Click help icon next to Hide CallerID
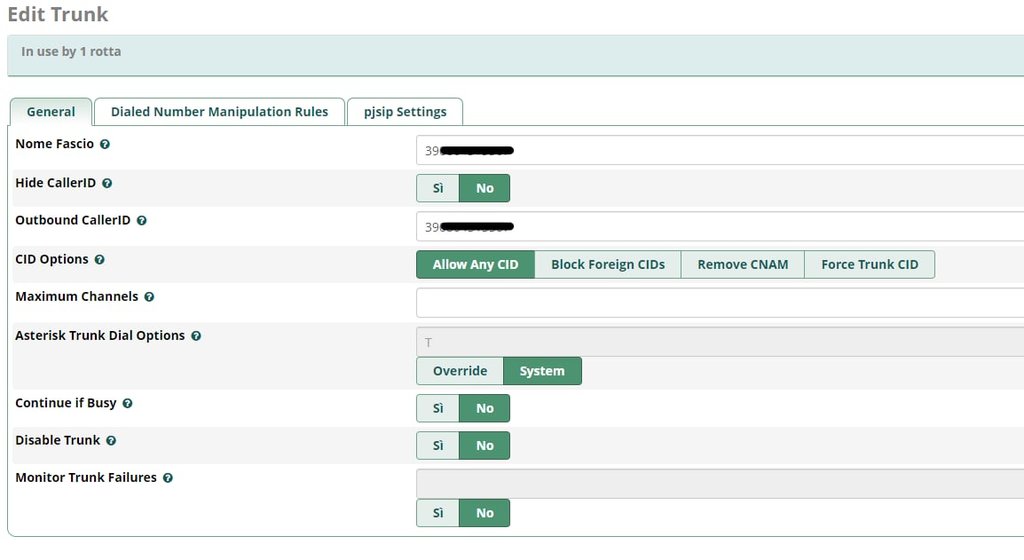 point(107,183)
